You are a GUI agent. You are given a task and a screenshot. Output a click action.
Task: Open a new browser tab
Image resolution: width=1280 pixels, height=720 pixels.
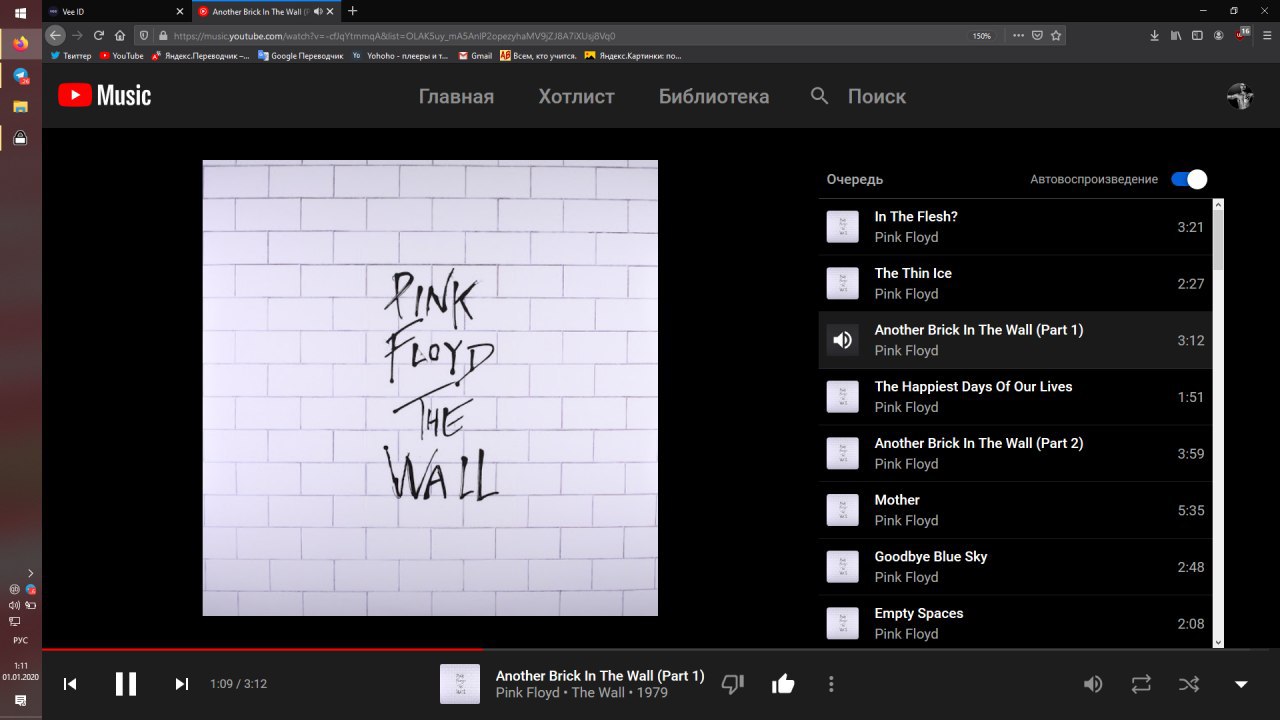pos(352,11)
